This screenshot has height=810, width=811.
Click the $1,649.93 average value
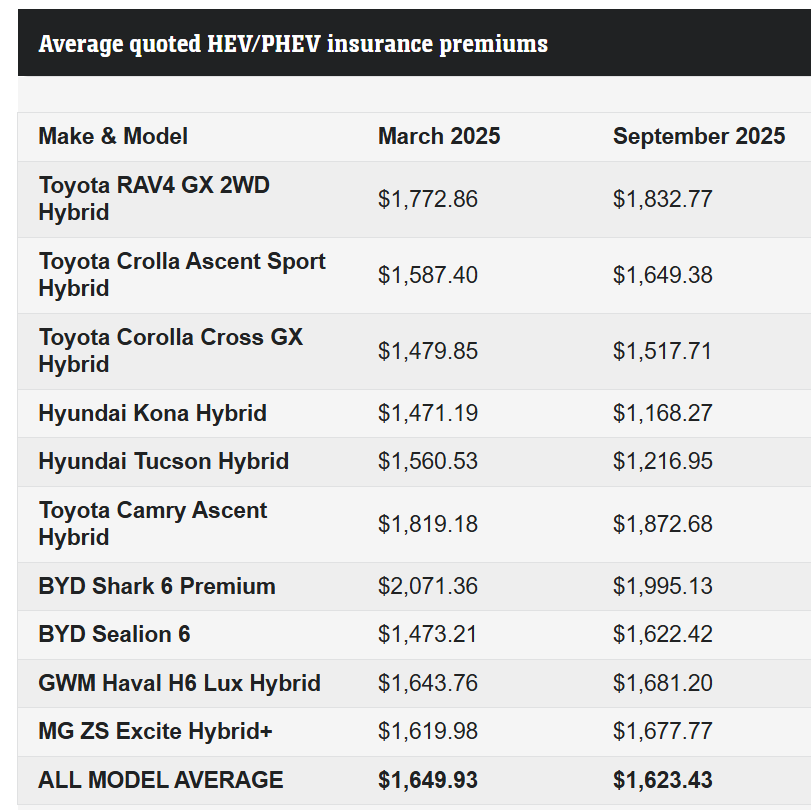coord(427,780)
